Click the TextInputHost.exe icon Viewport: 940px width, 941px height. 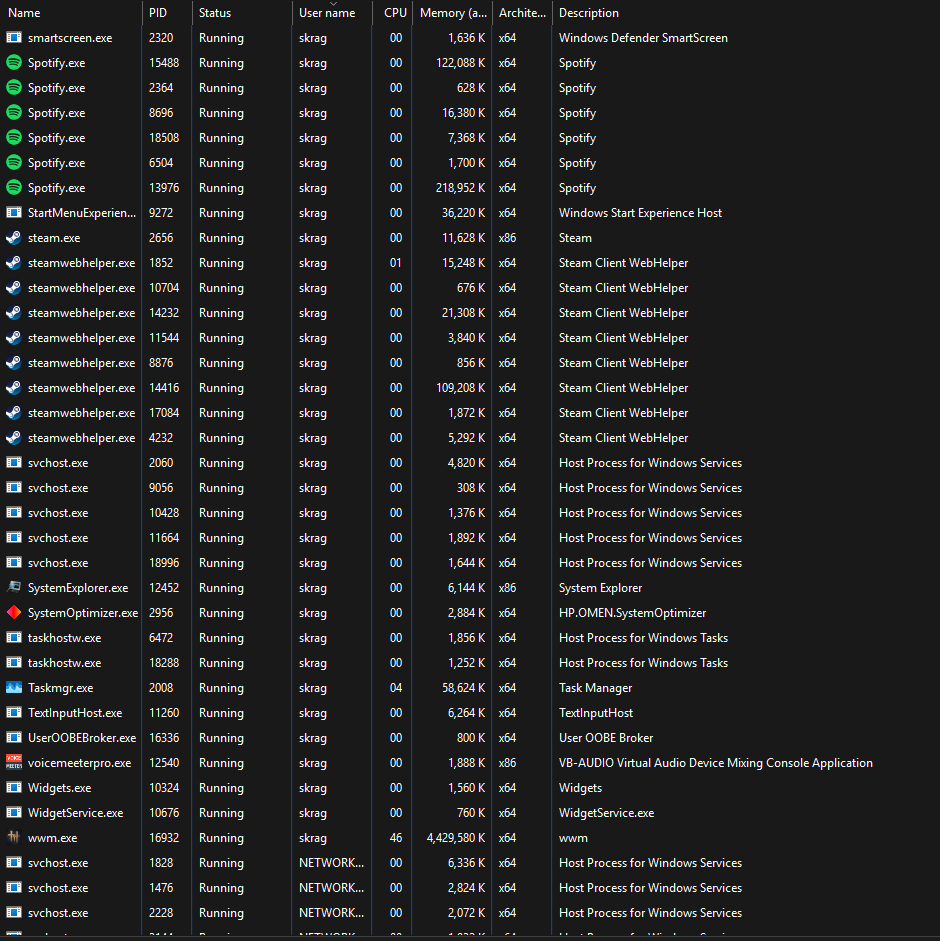pos(14,712)
